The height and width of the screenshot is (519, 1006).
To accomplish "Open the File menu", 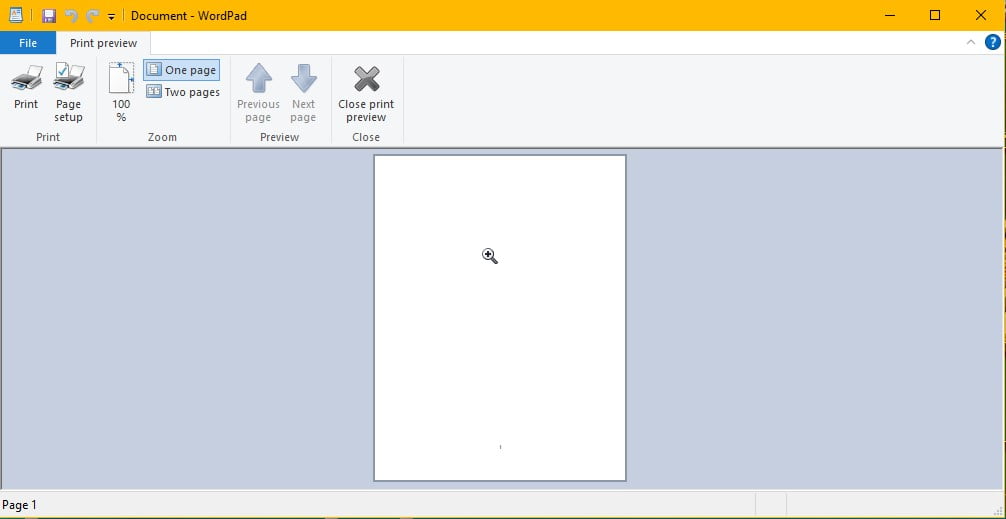I will click(28, 43).
